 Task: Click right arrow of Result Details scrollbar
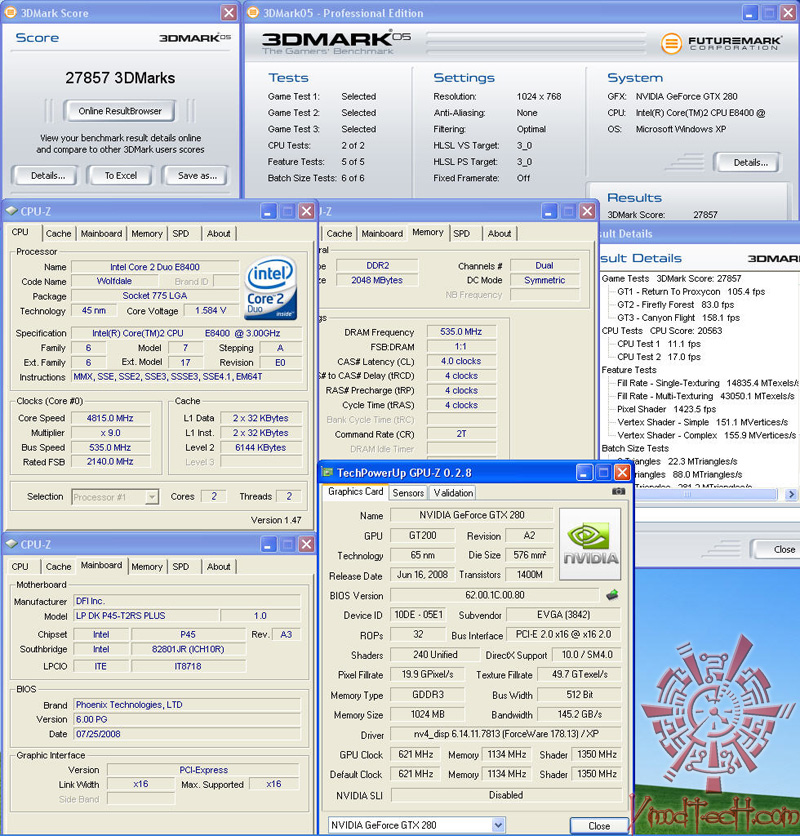791,494
